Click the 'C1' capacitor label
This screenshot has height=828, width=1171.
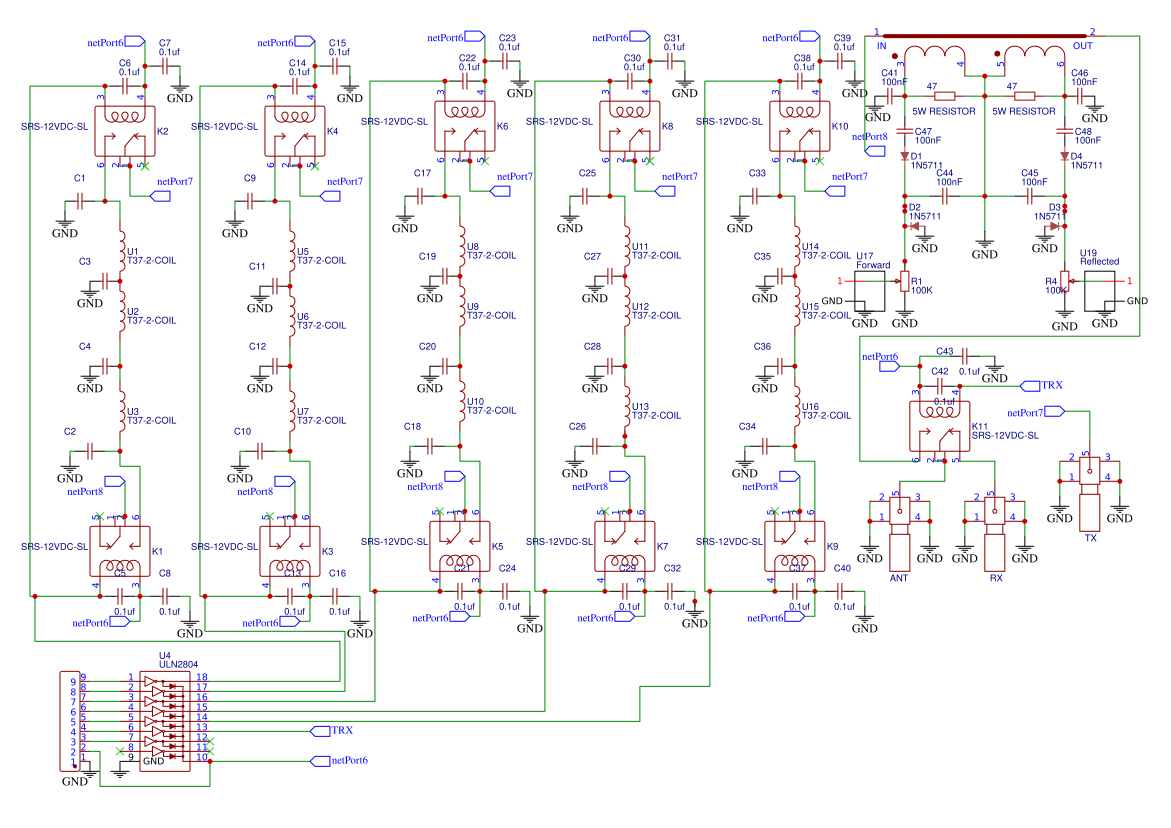(80, 178)
